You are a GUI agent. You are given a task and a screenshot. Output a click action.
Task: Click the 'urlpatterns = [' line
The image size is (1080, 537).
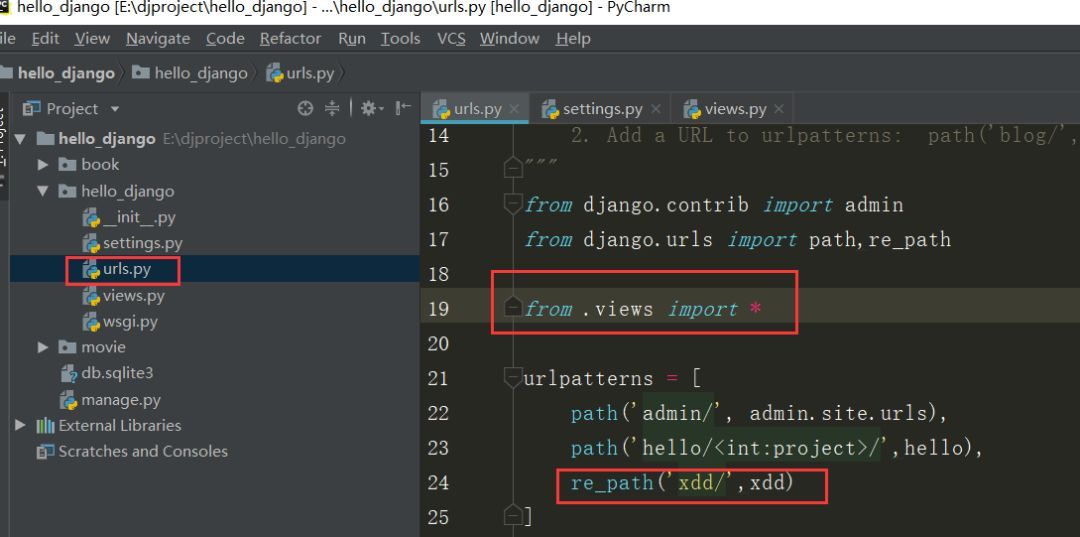coord(612,378)
